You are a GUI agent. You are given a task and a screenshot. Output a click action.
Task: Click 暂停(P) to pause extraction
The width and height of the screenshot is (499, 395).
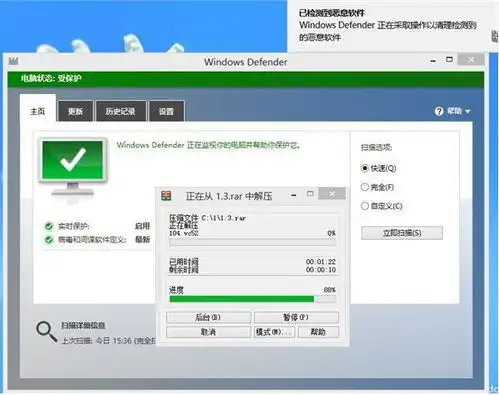pyautogui.click(x=296, y=317)
